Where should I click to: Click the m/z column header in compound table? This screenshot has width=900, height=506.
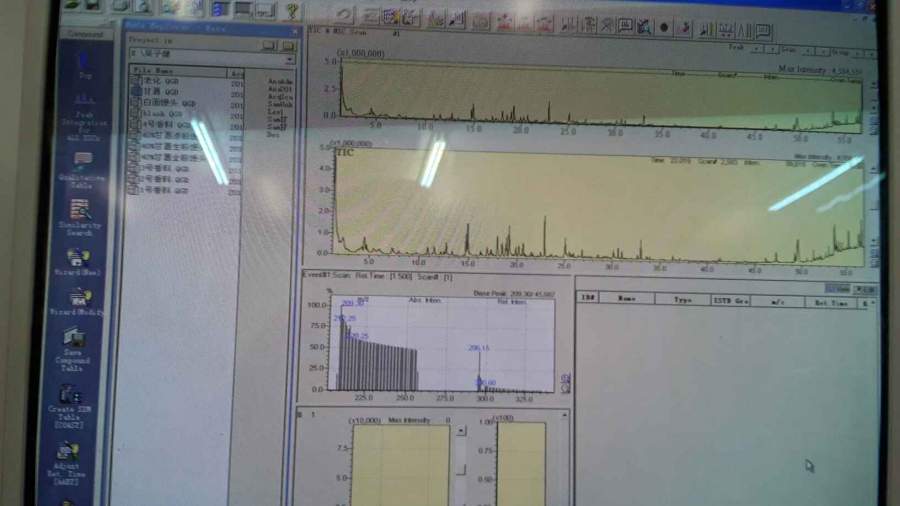[x=778, y=302]
